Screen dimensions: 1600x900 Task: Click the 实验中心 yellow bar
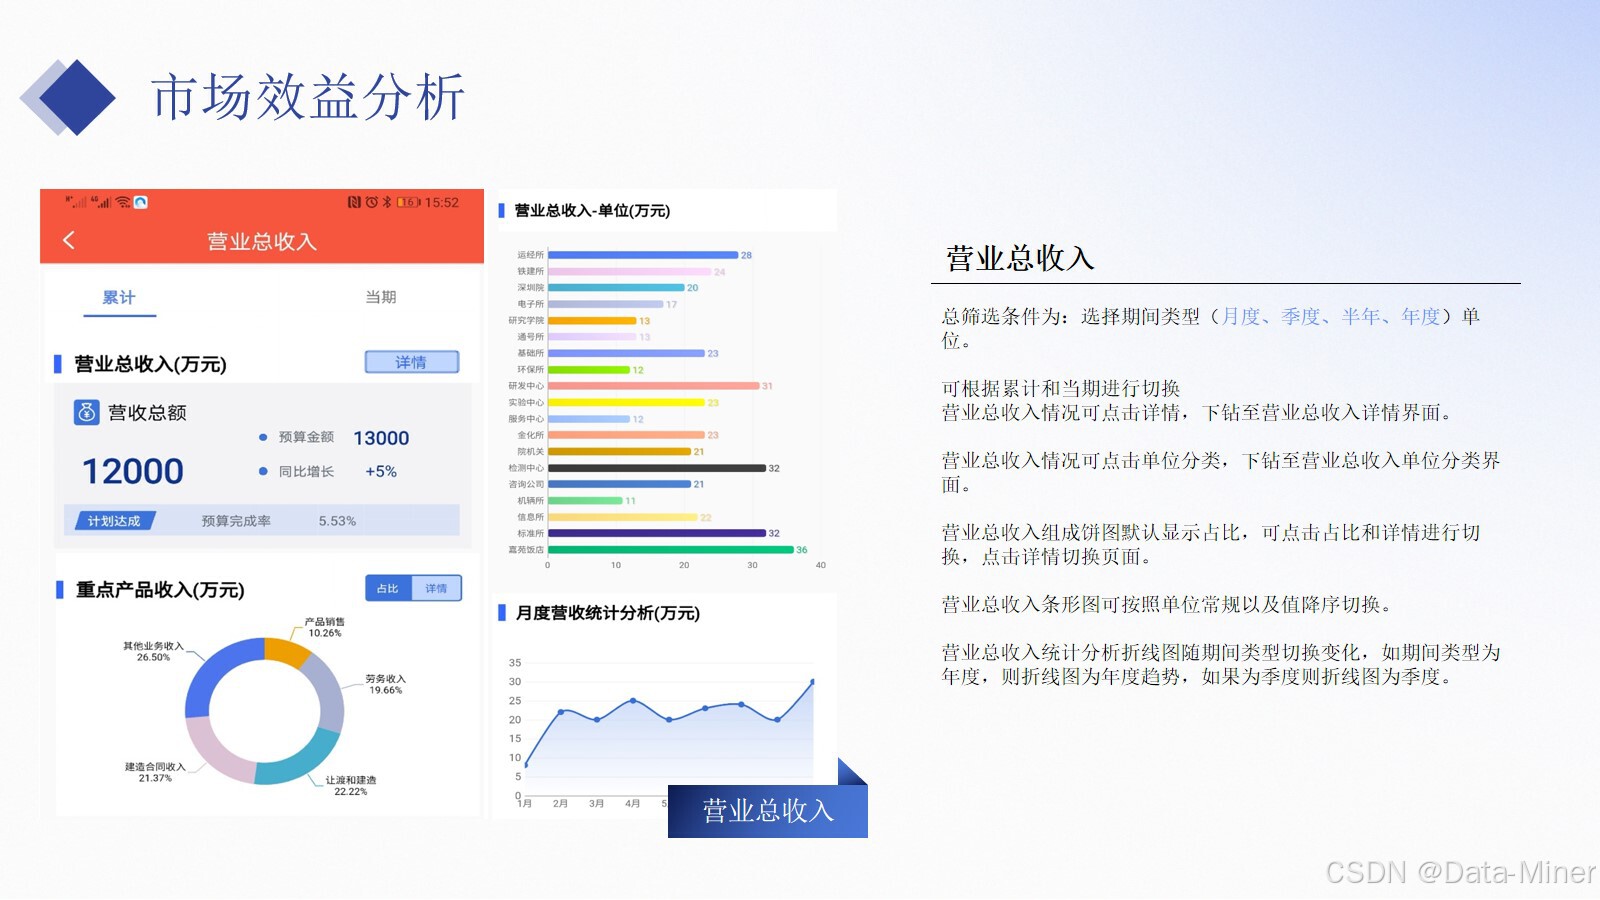pyautogui.click(x=626, y=402)
